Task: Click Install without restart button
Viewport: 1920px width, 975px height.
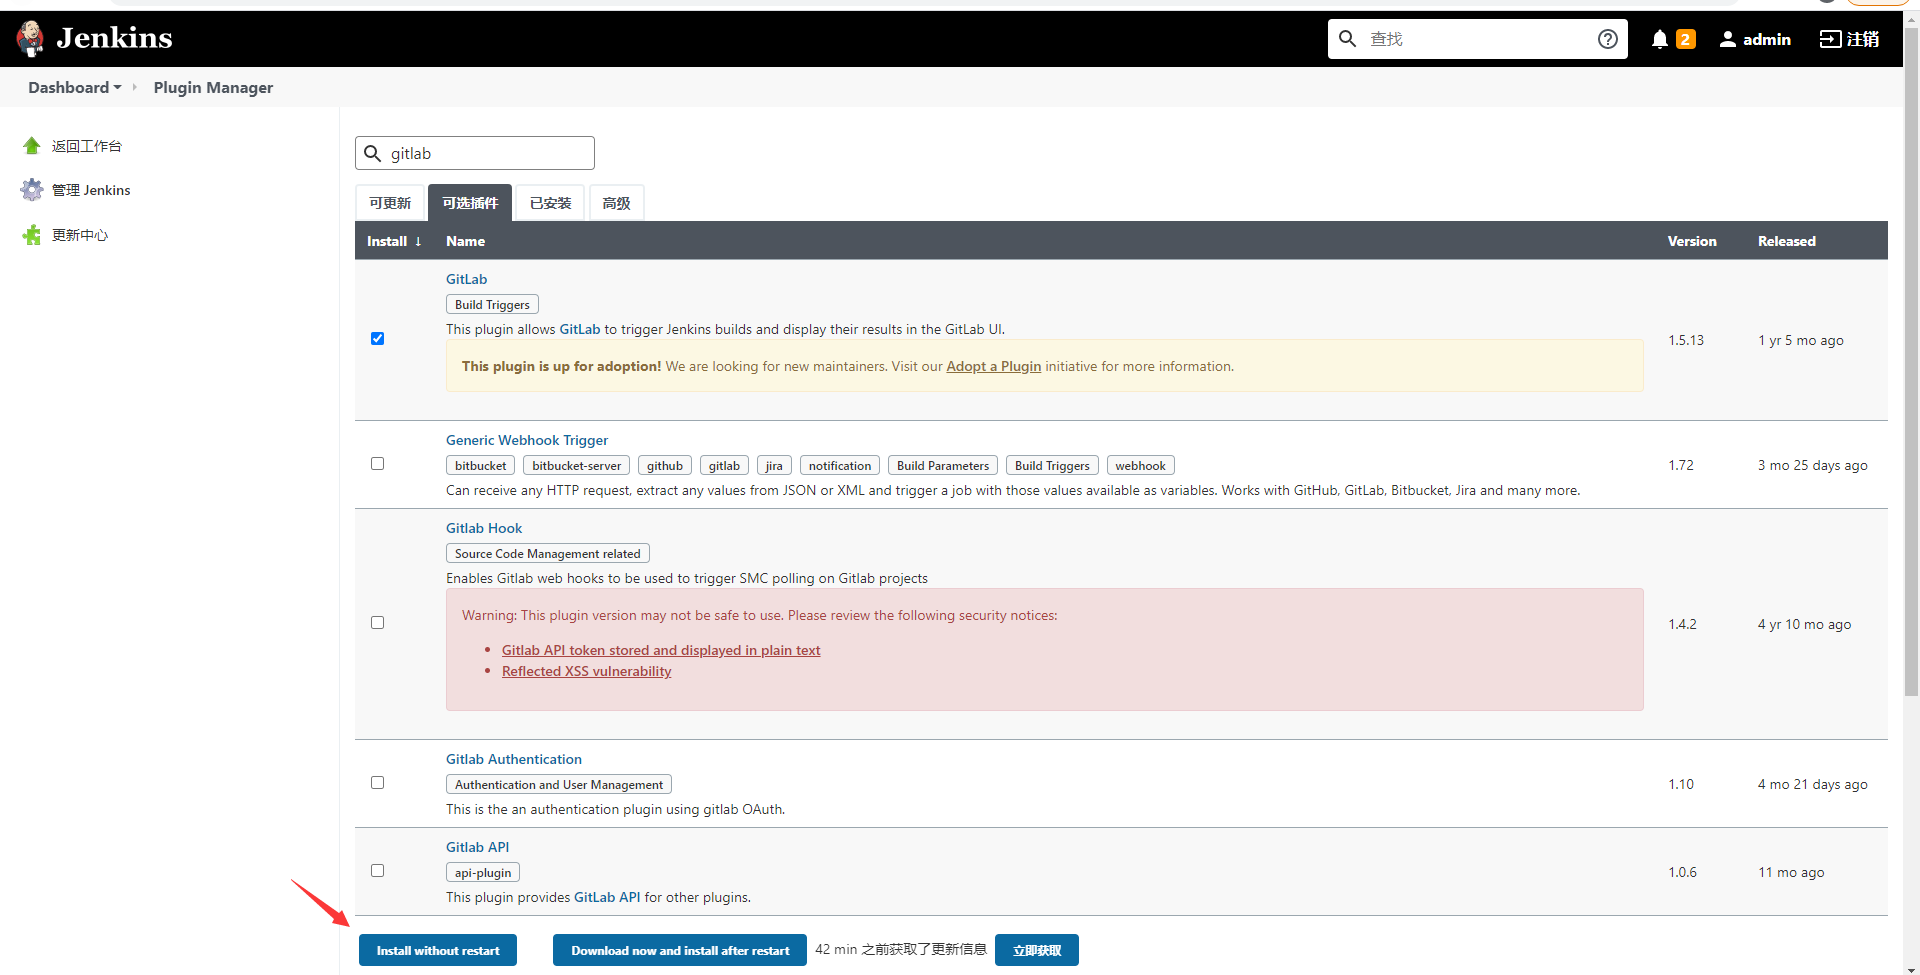Action: (438, 950)
